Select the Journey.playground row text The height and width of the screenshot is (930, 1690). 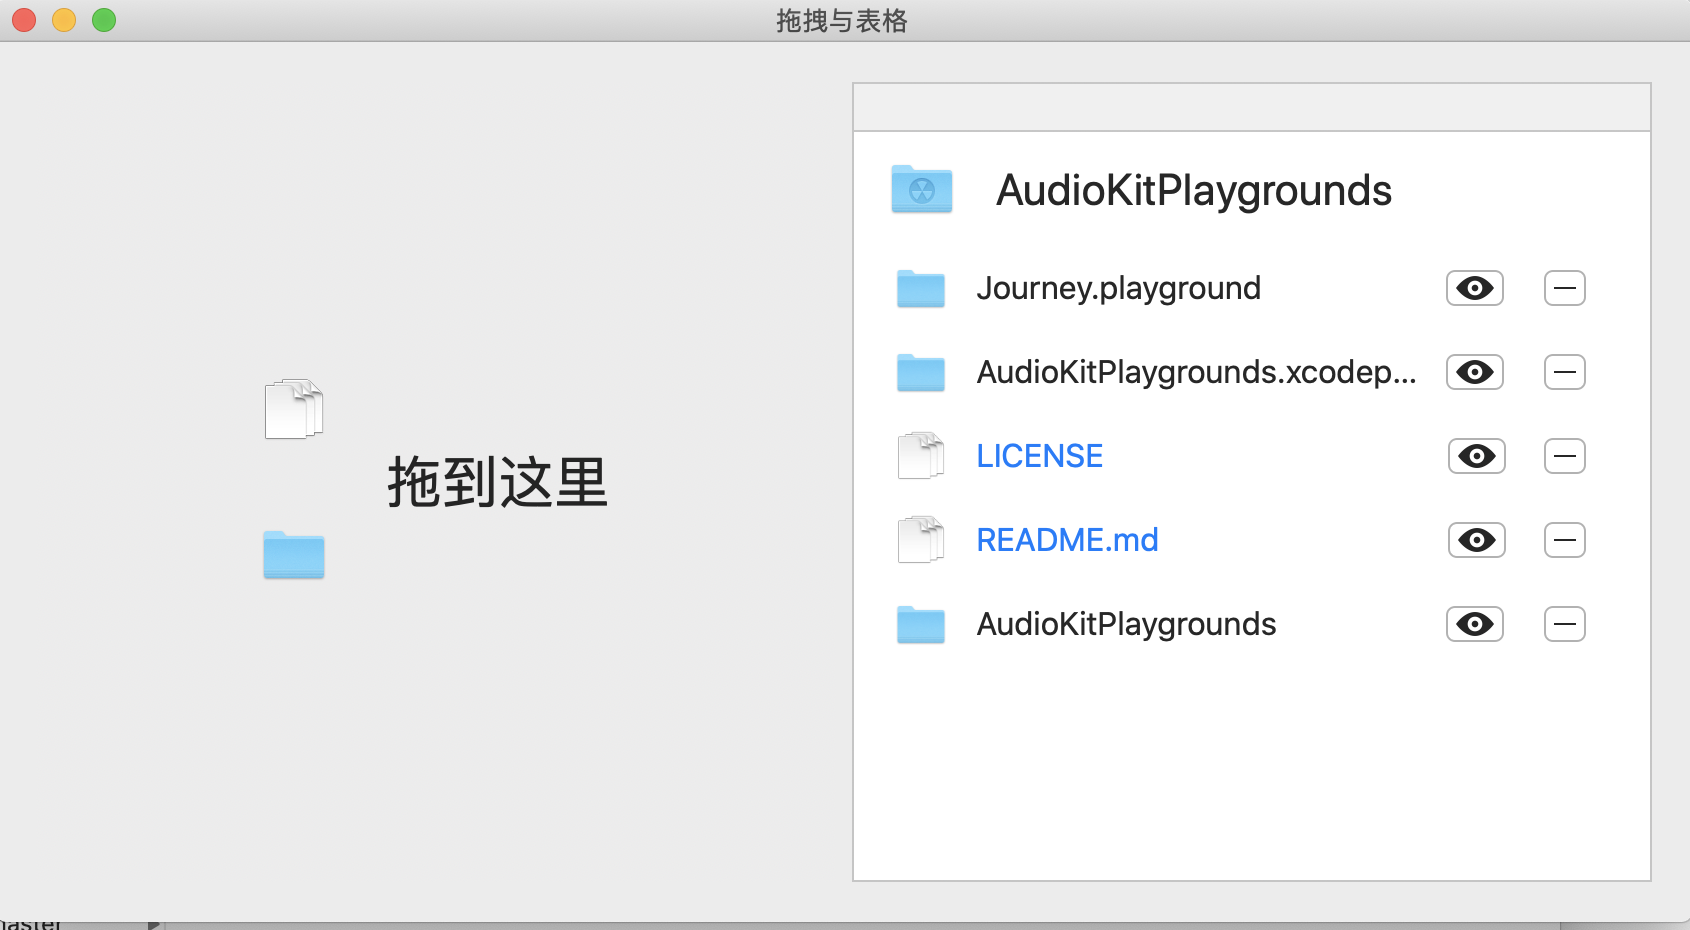(x=1119, y=288)
